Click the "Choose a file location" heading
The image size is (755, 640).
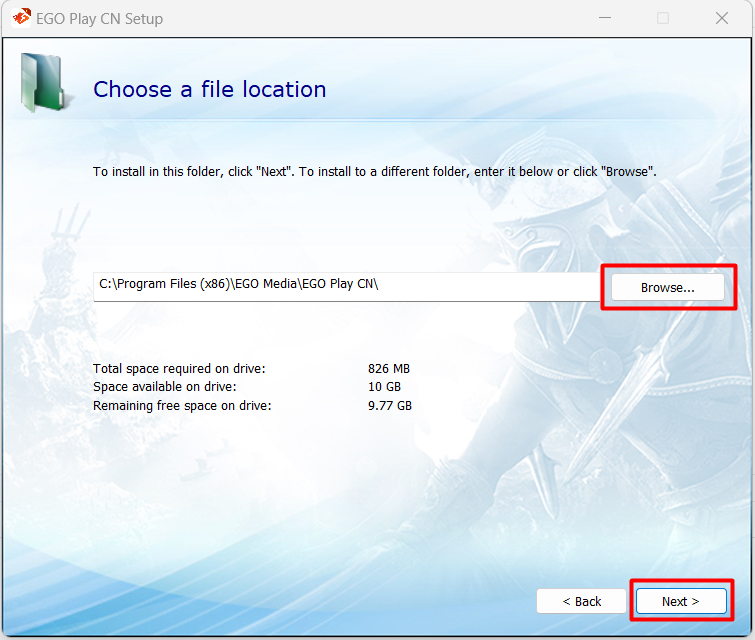pyautogui.click(x=209, y=90)
